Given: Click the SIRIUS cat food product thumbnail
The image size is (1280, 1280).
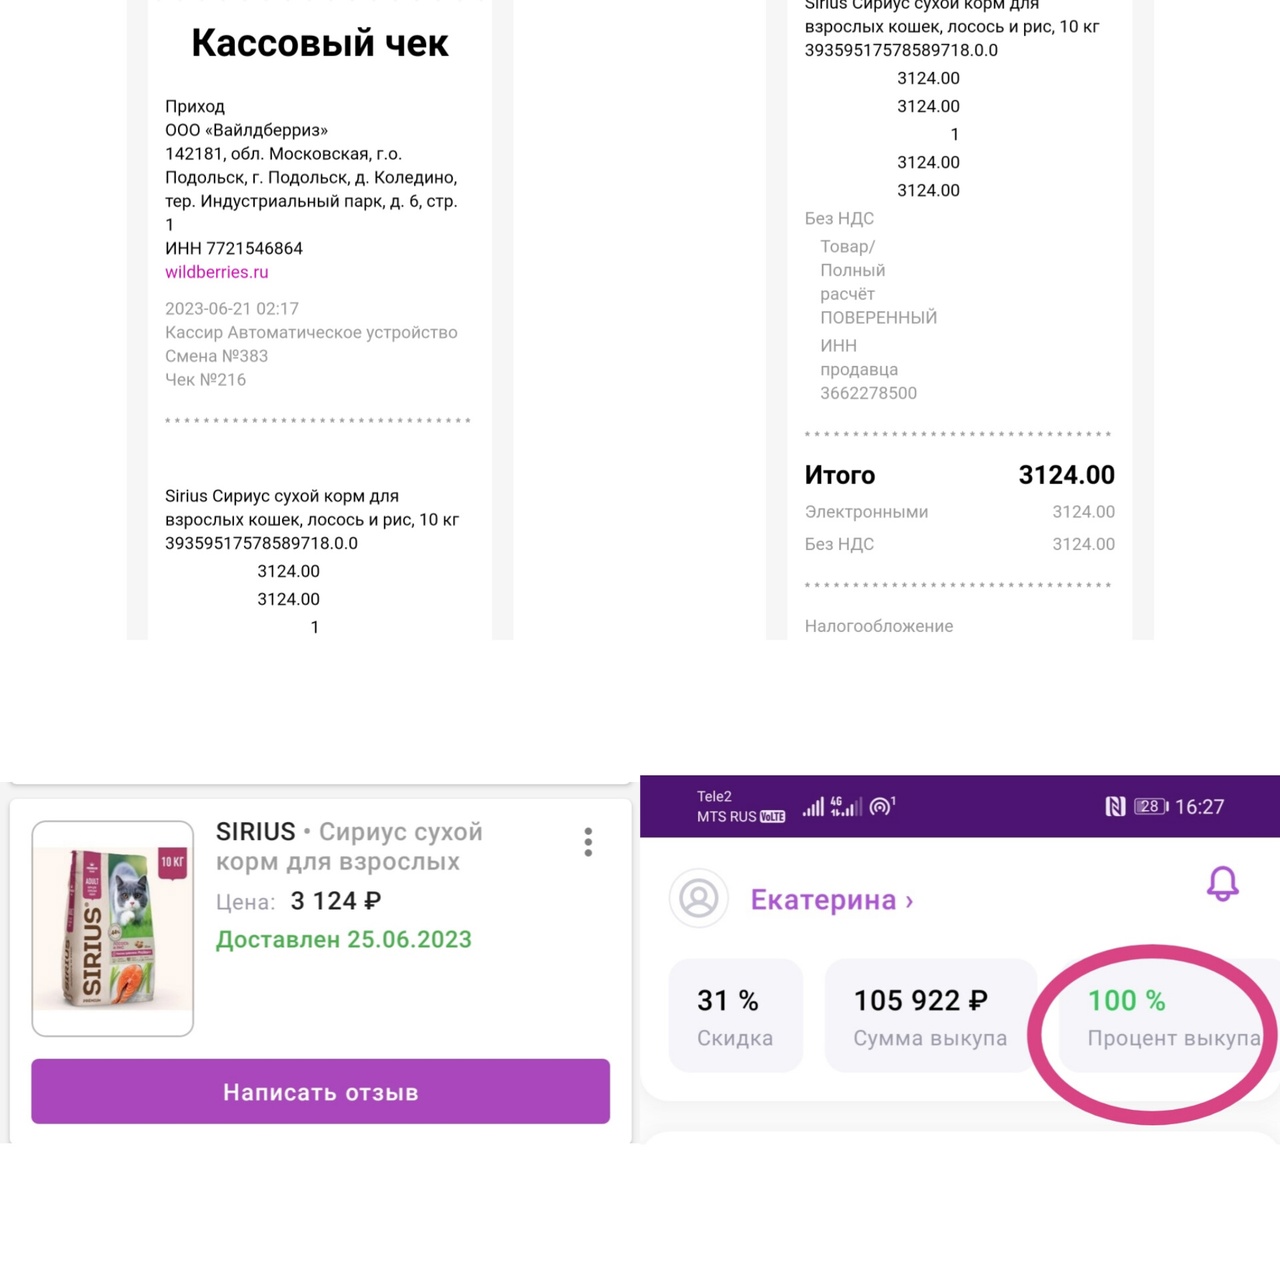Looking at the screenshot, I should click(x=113, y=928).
